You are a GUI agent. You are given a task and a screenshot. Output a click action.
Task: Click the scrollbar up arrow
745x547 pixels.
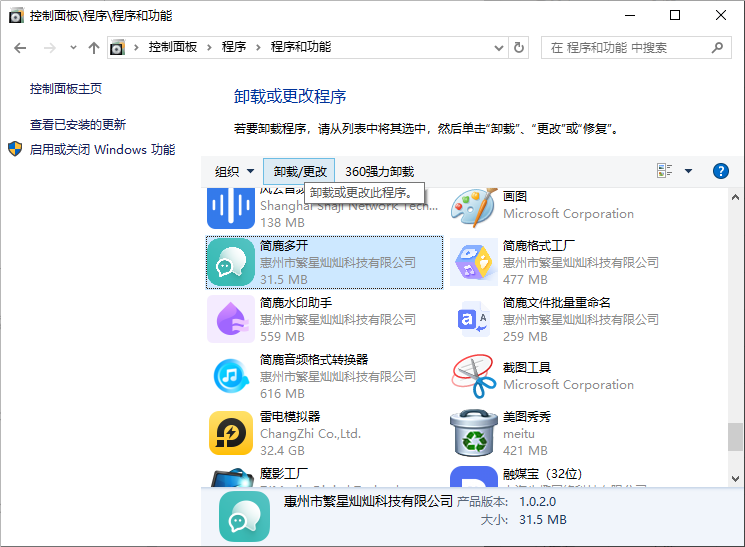coord(735,197)
